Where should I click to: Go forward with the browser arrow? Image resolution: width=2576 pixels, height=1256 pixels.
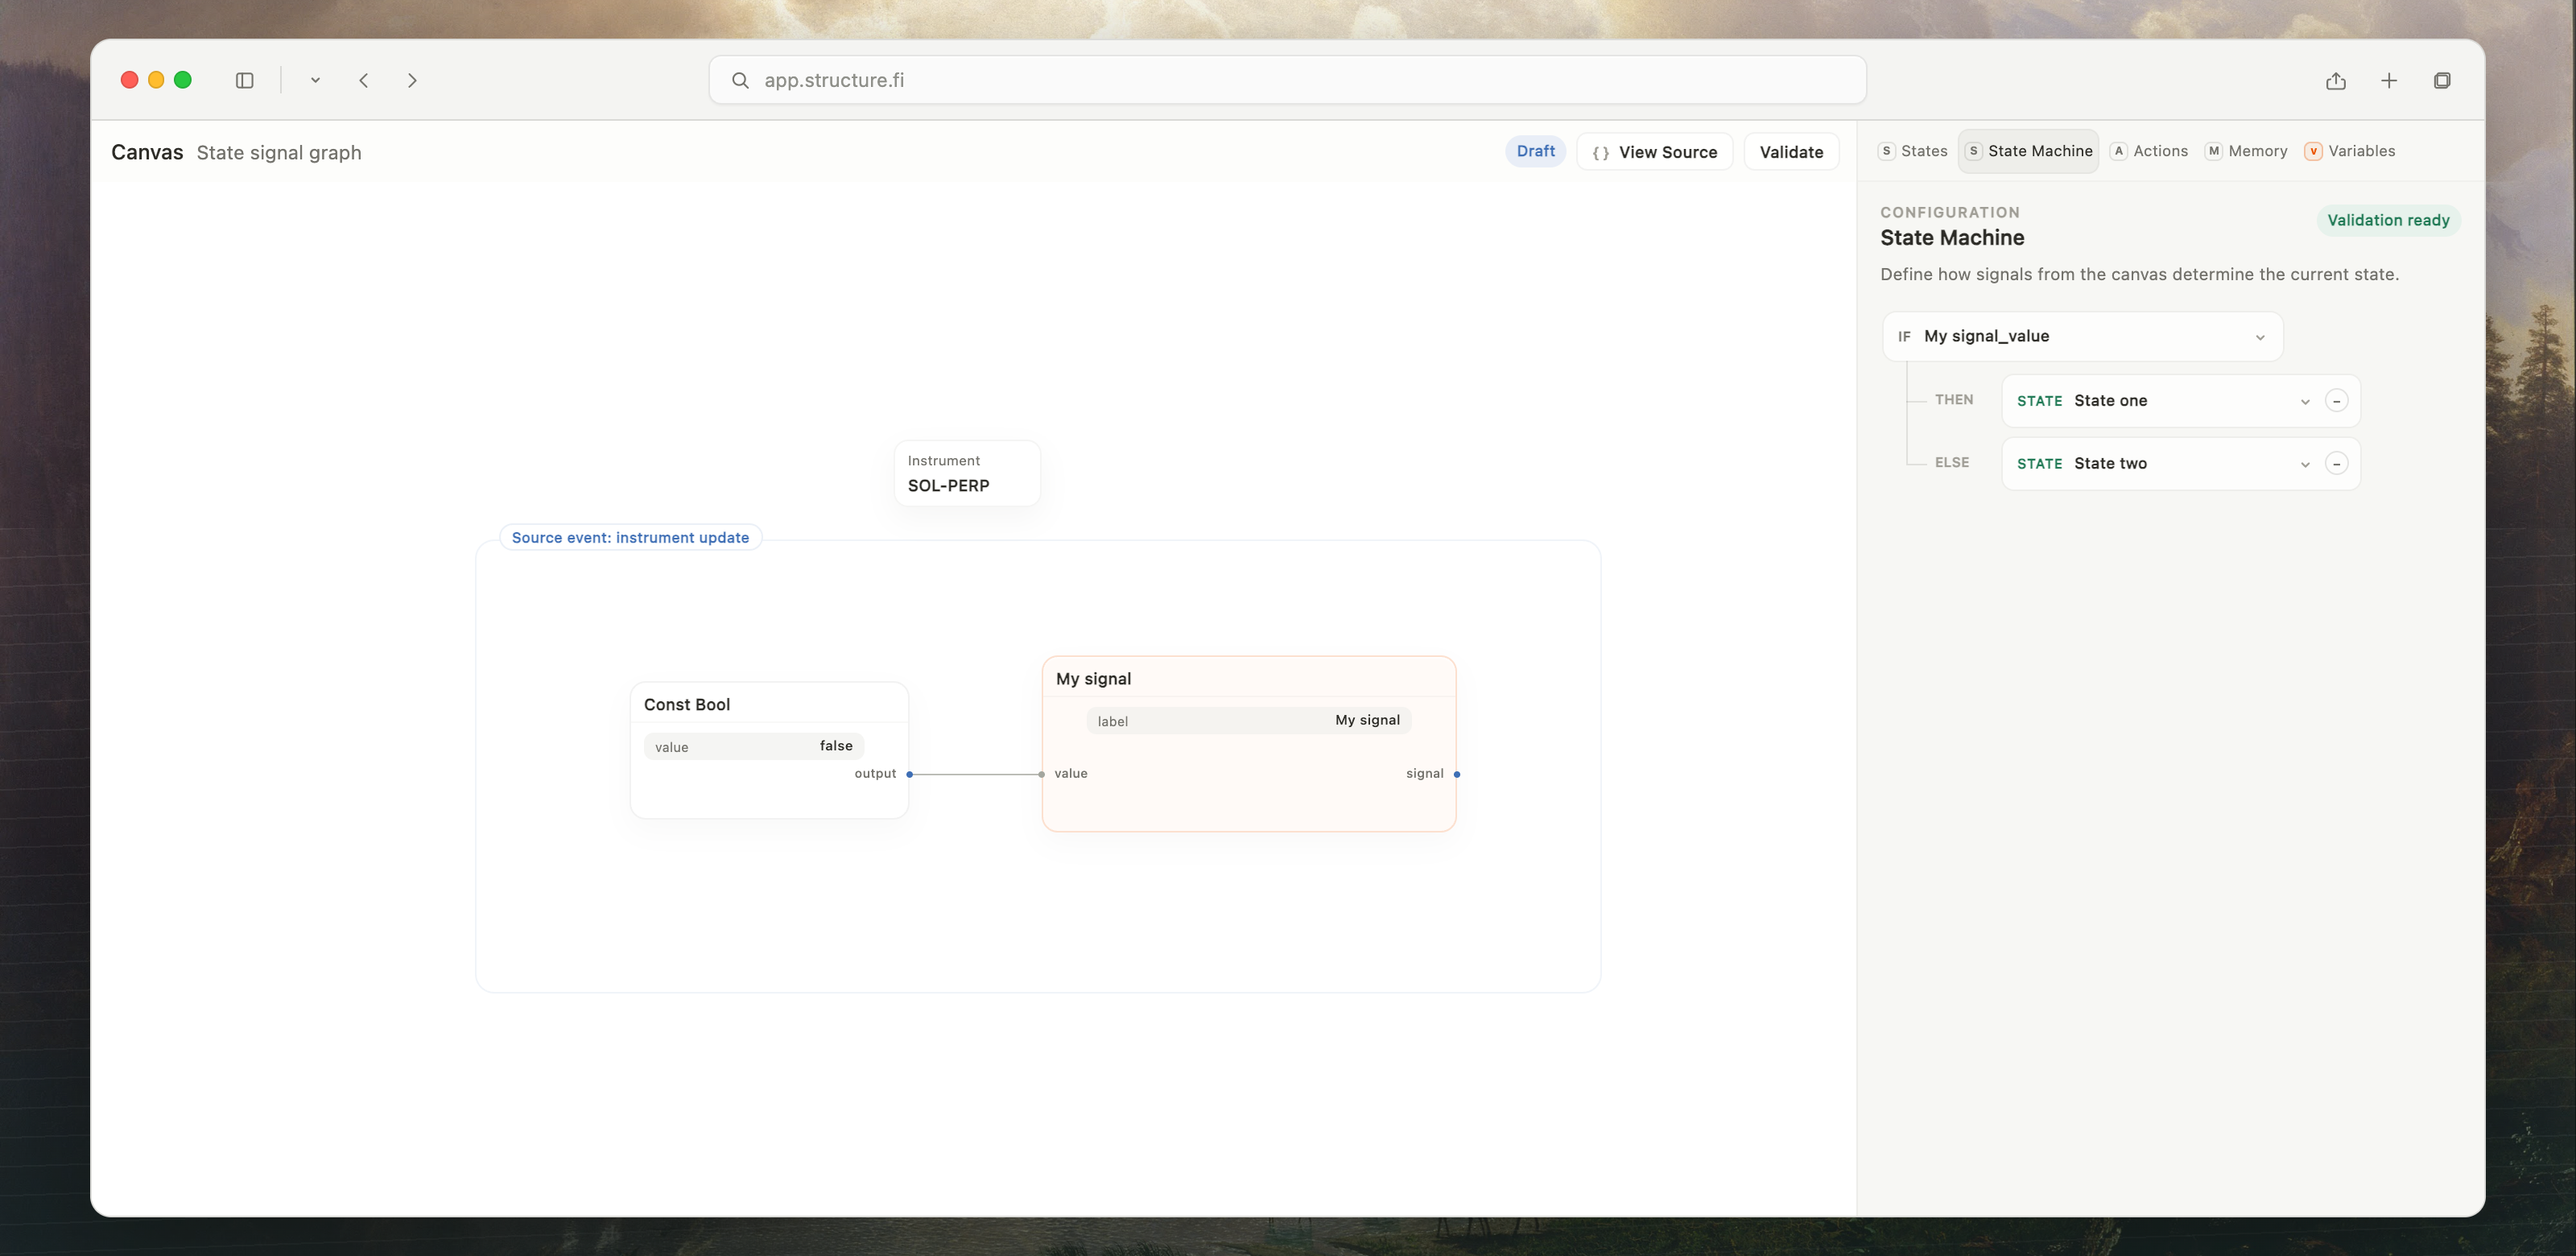(x=412, y=80)
